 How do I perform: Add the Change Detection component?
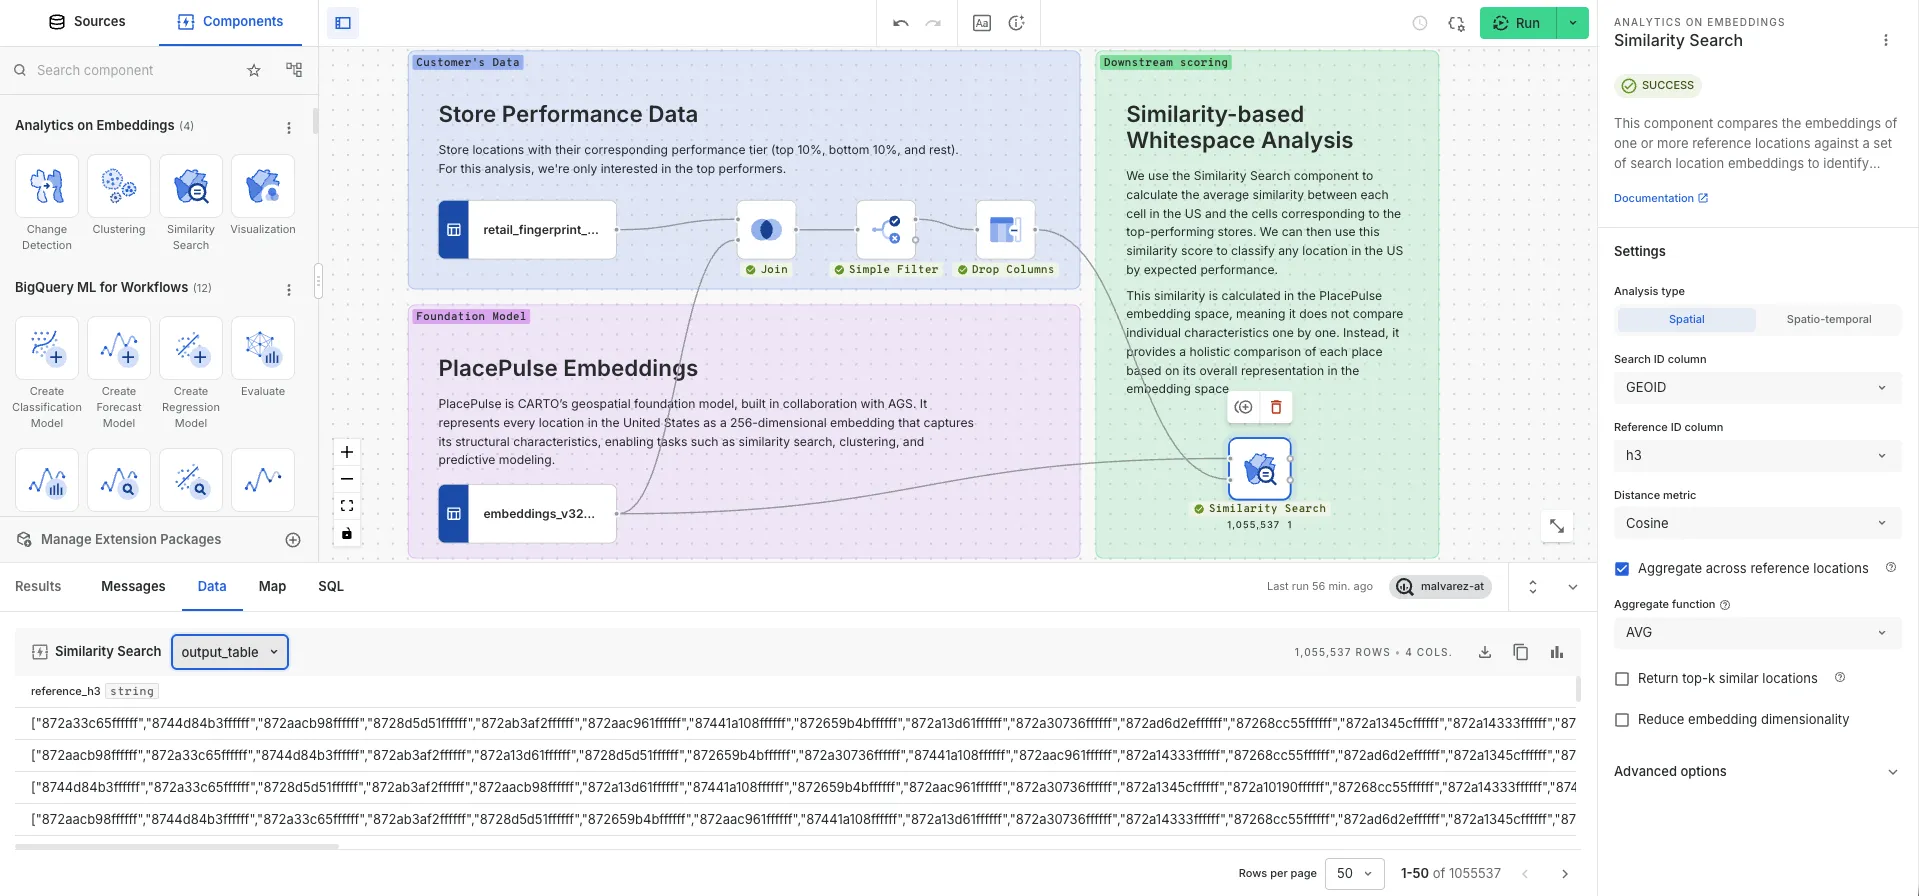tap(47, 186)
